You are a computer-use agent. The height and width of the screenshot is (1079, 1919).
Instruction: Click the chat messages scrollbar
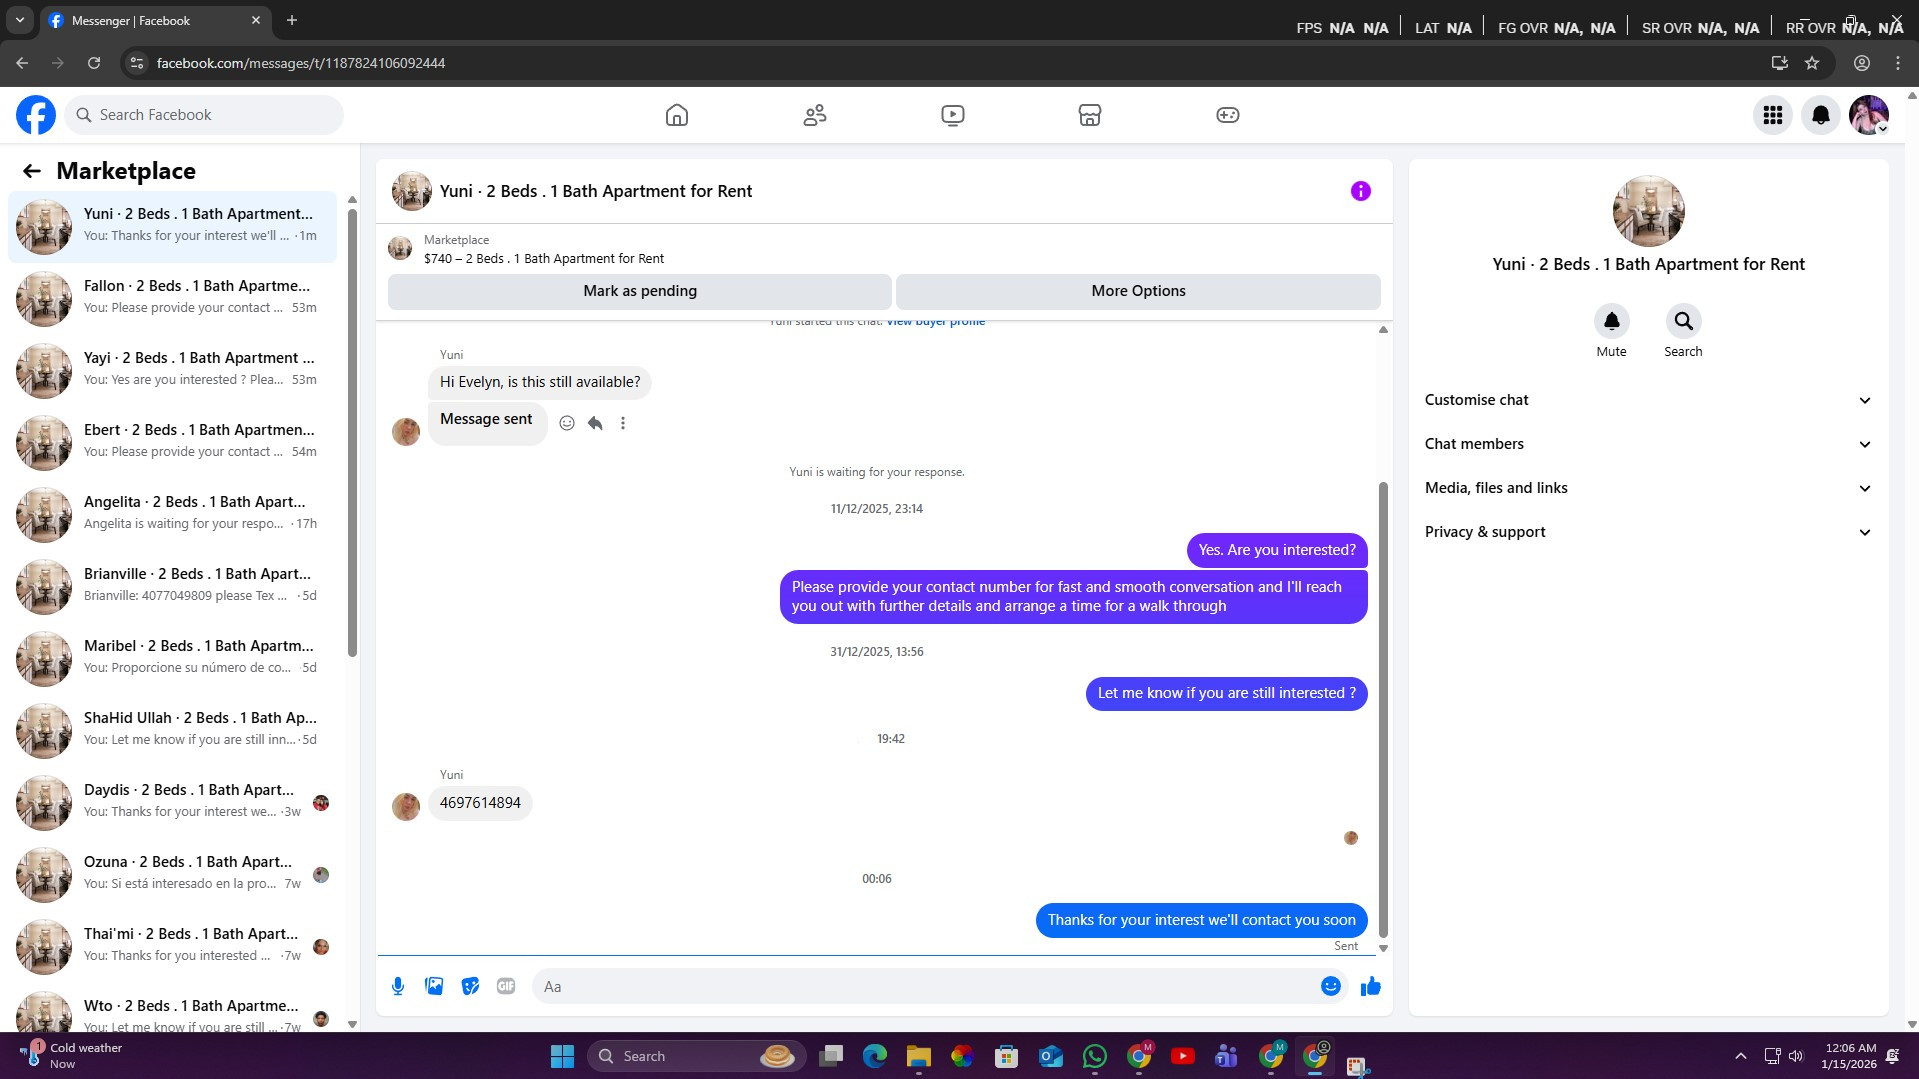[x=1383, y=709]
